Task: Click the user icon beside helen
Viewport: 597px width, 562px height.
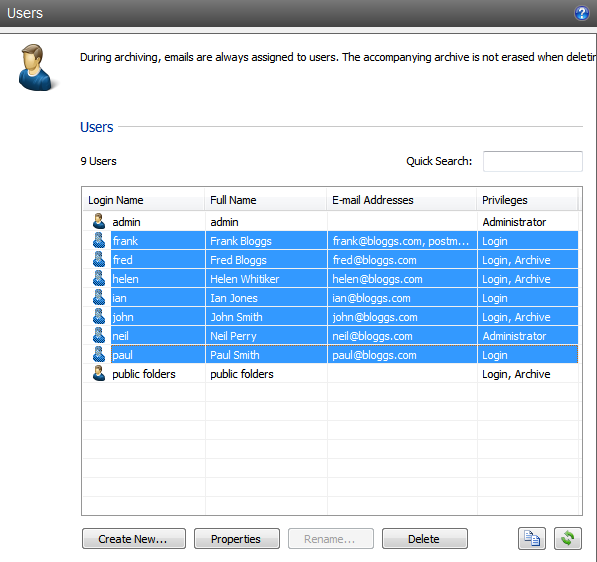Action: click(99, 278)
